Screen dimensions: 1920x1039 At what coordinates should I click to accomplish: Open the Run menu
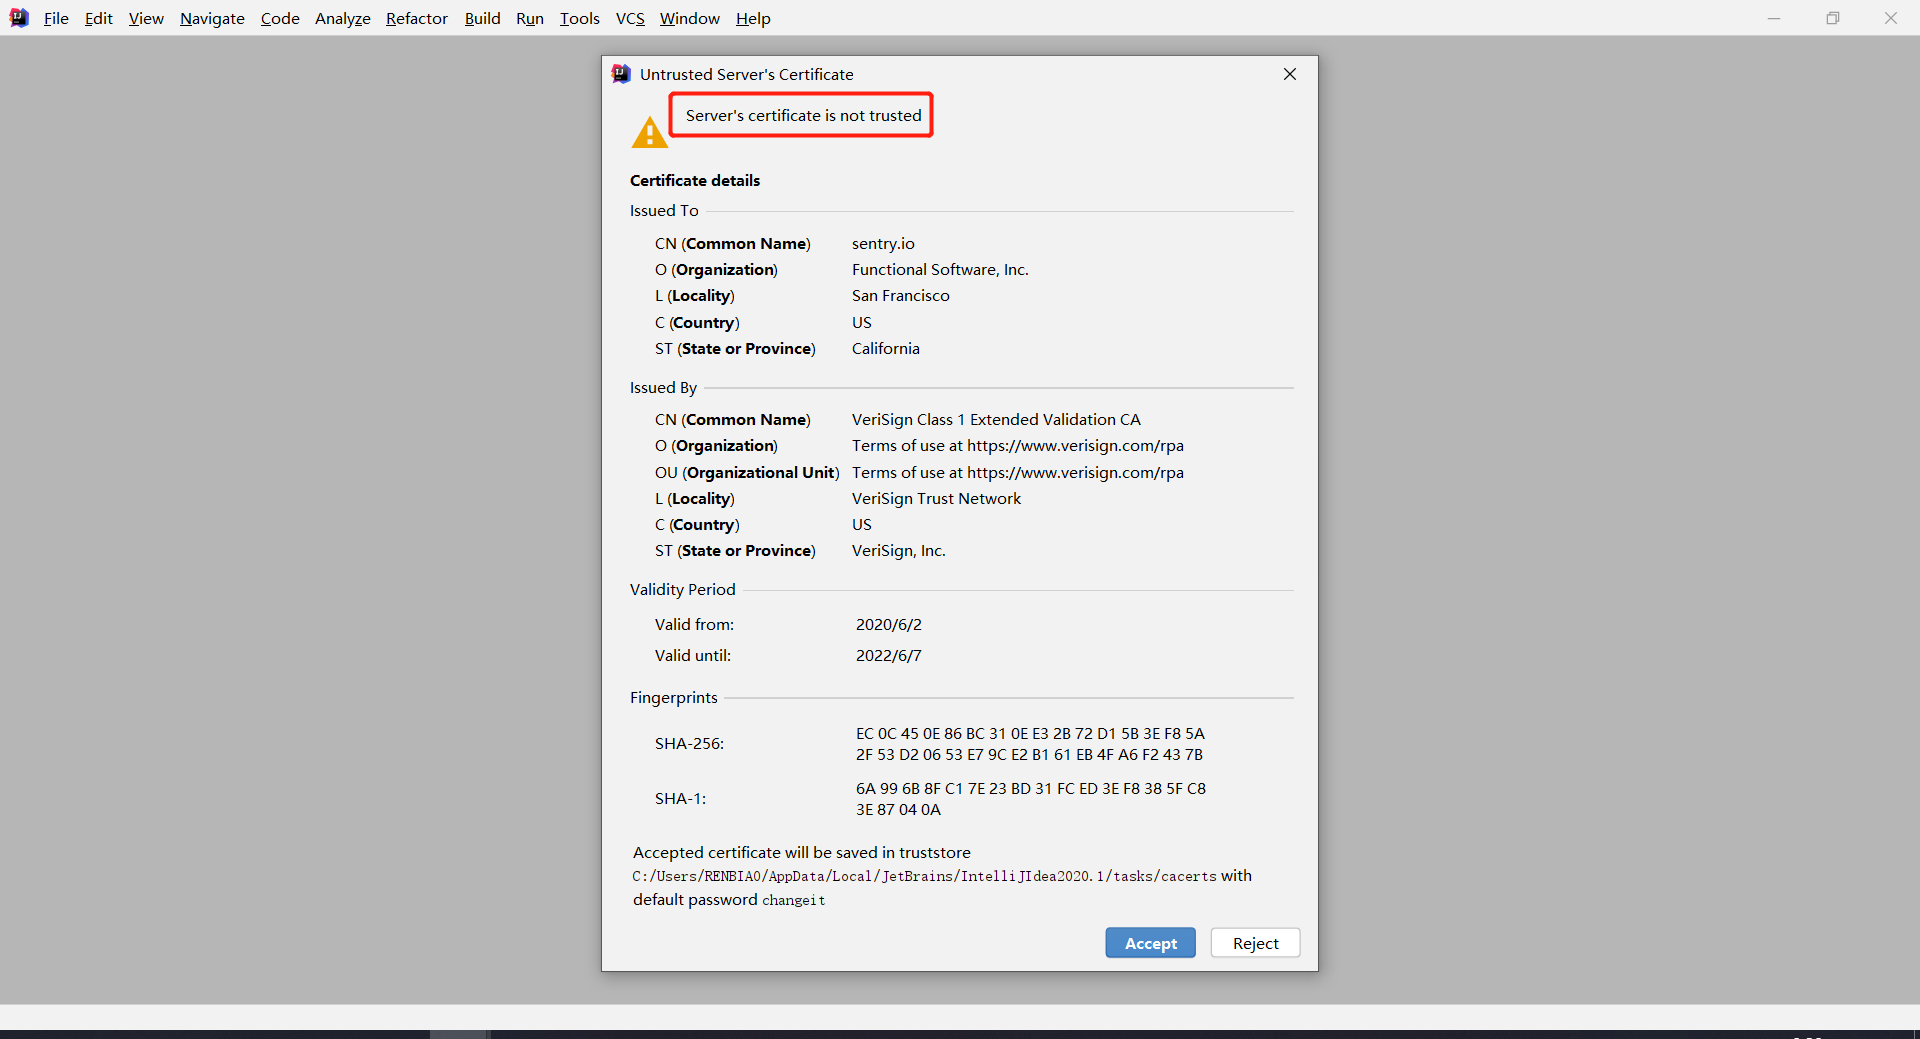530,18
